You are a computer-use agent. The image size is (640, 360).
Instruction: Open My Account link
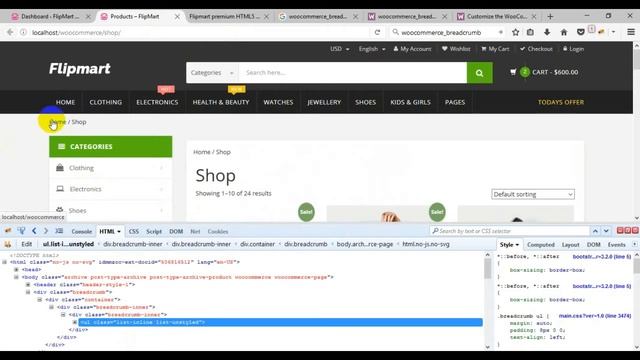point(412,49)
